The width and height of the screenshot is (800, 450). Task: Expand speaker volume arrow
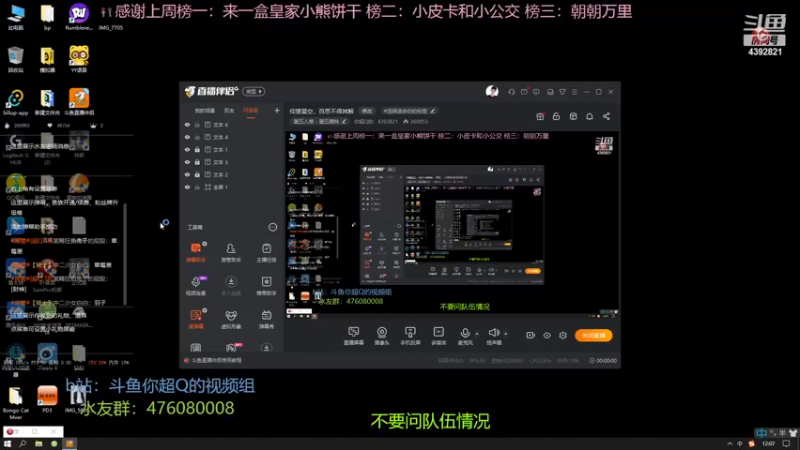[506, 334]
